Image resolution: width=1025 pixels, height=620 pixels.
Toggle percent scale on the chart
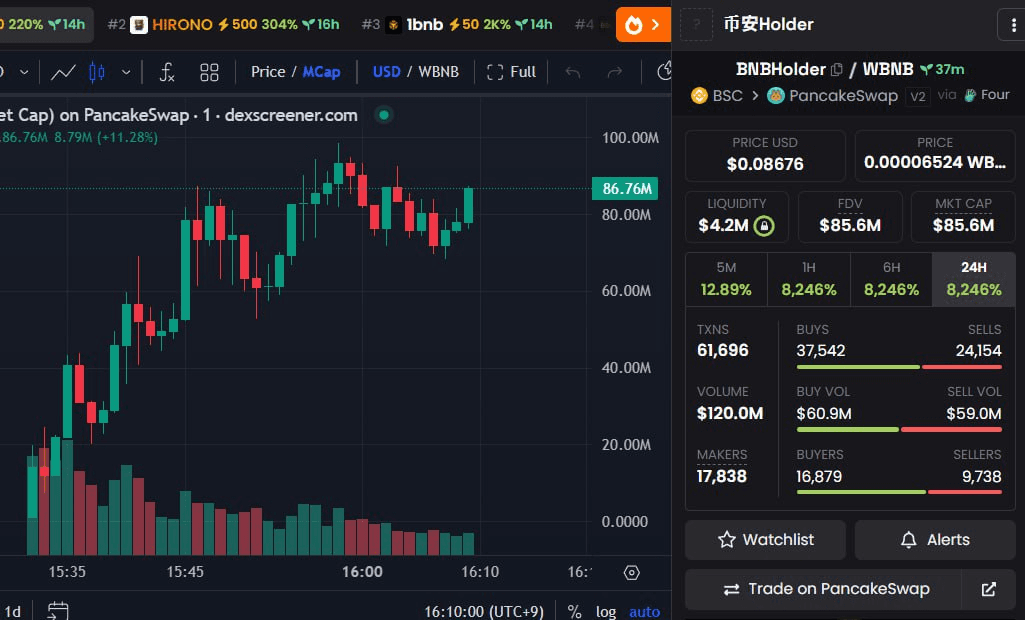(574, 611)
